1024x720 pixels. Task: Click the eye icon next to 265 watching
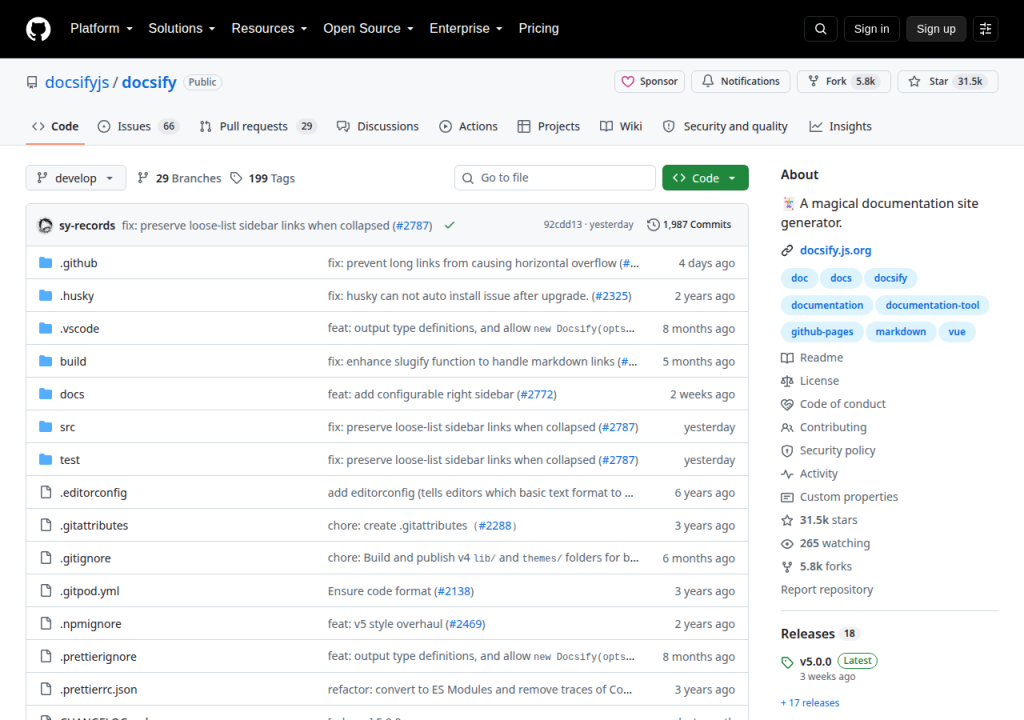[x=787, y=544]
